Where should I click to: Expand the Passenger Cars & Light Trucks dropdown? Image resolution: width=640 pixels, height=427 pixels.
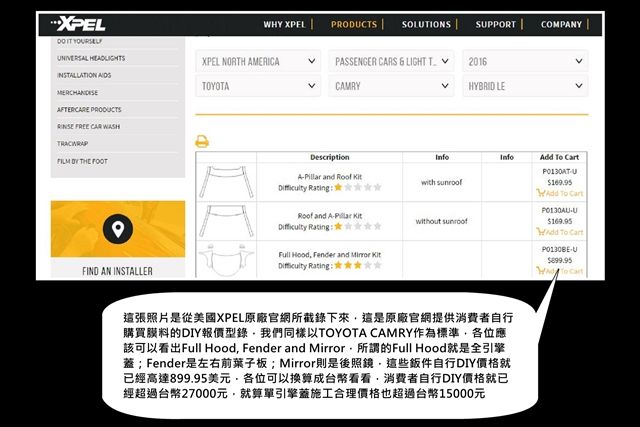(x=391, y=61)
